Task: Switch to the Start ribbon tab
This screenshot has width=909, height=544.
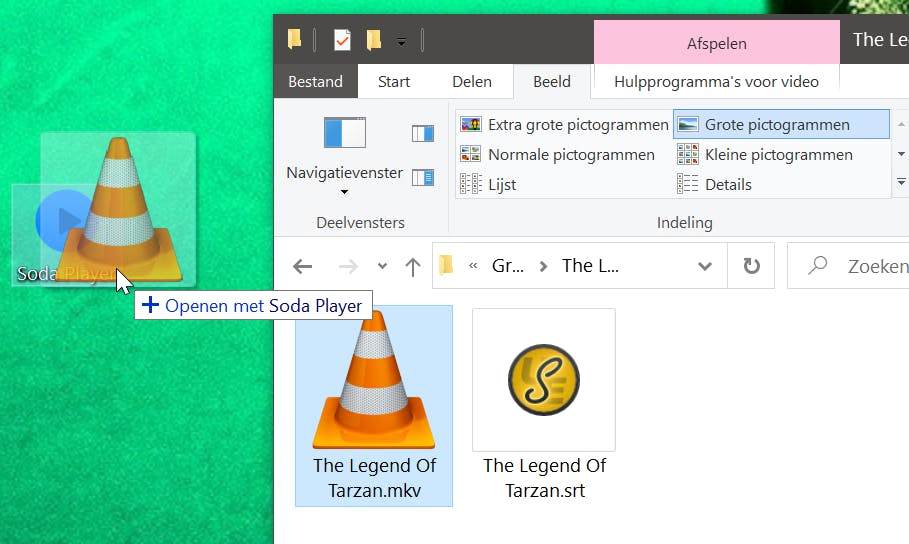Action: point(394,82)
